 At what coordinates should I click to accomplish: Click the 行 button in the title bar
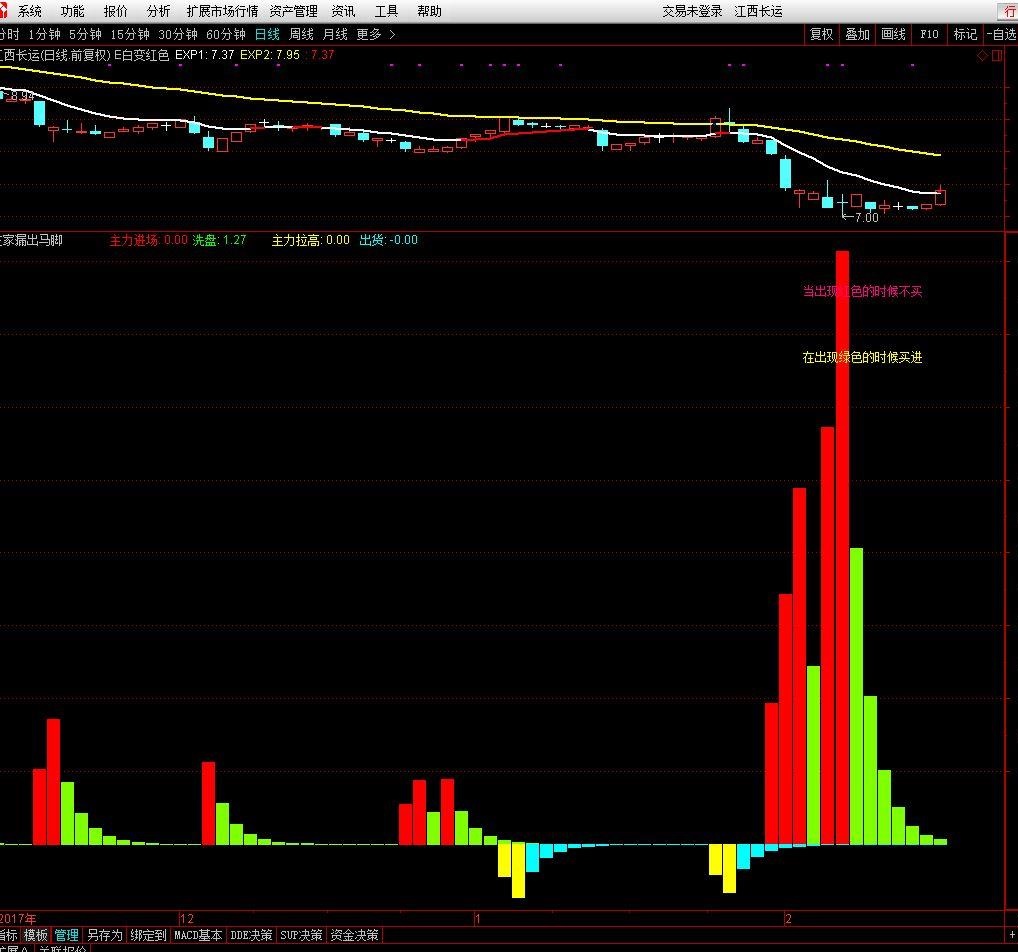[x=1009, y=12]
